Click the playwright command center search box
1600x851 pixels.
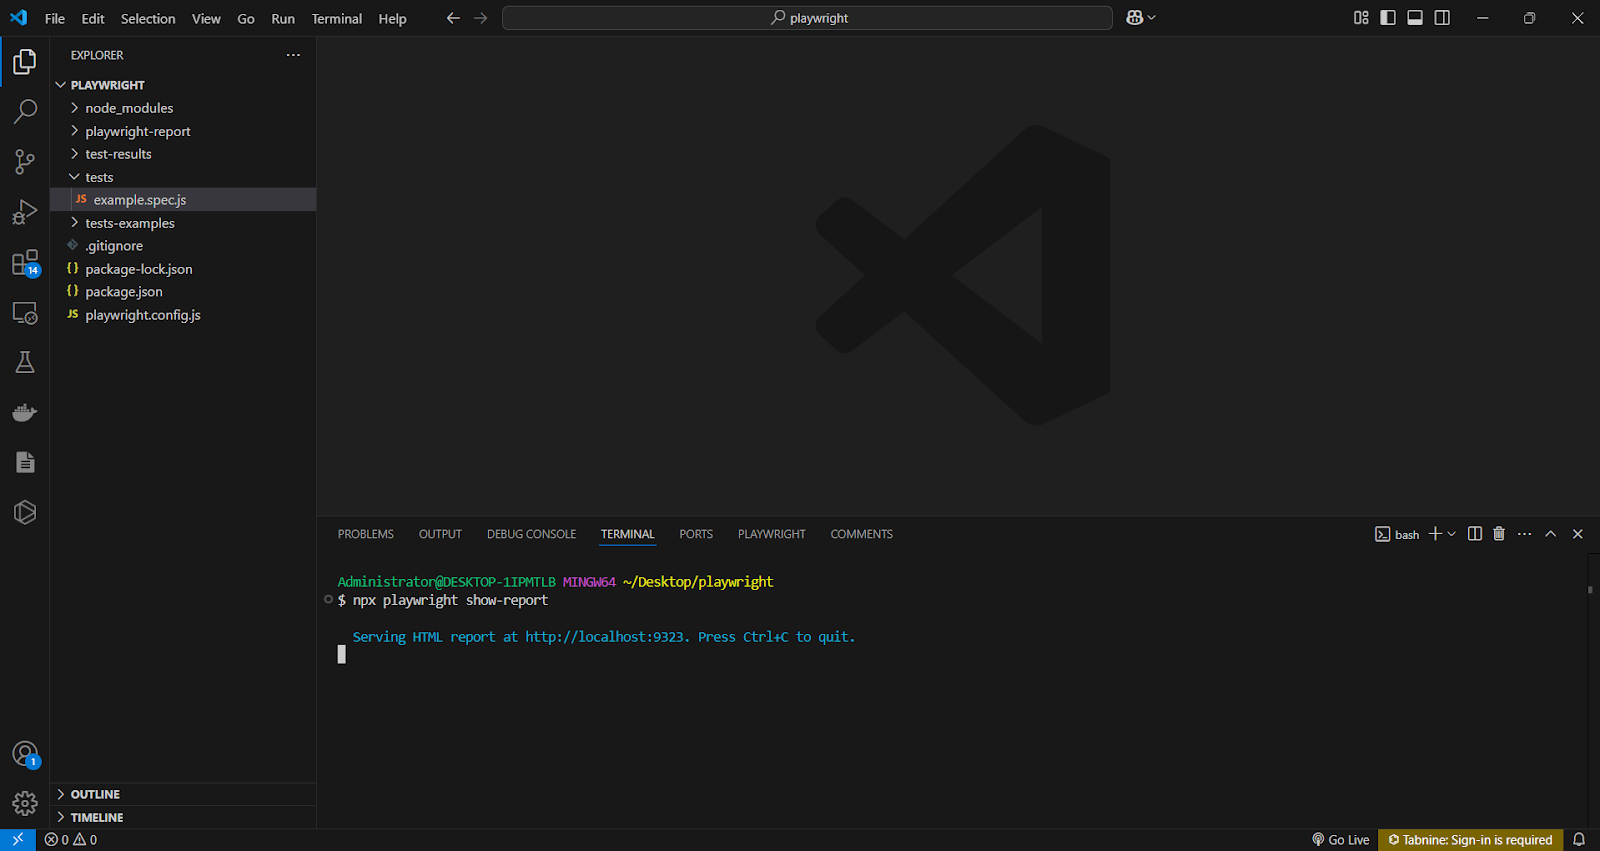click(x=807, y=18)
